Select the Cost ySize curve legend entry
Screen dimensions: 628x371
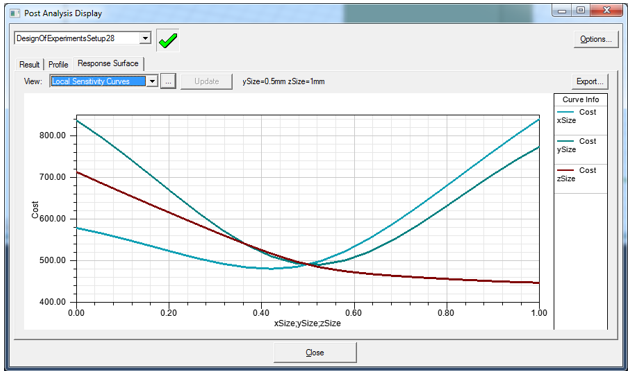[580, 145]
